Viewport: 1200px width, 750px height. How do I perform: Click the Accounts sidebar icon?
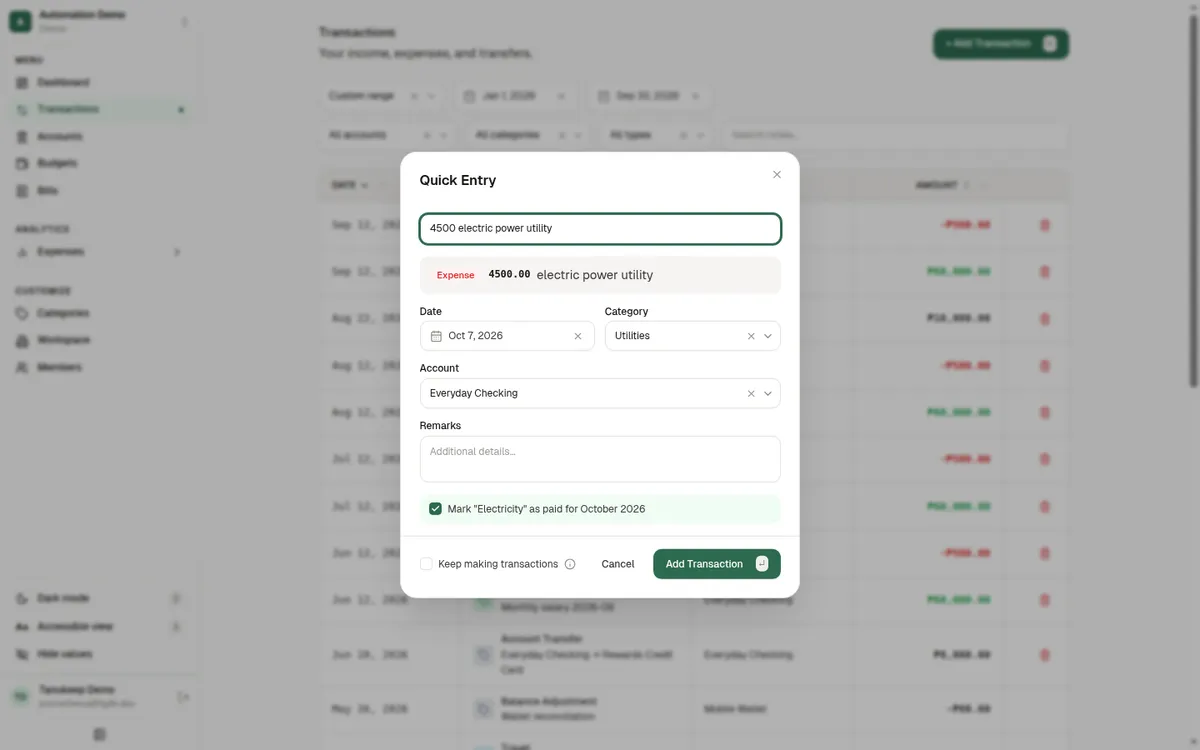coord(22,136)
